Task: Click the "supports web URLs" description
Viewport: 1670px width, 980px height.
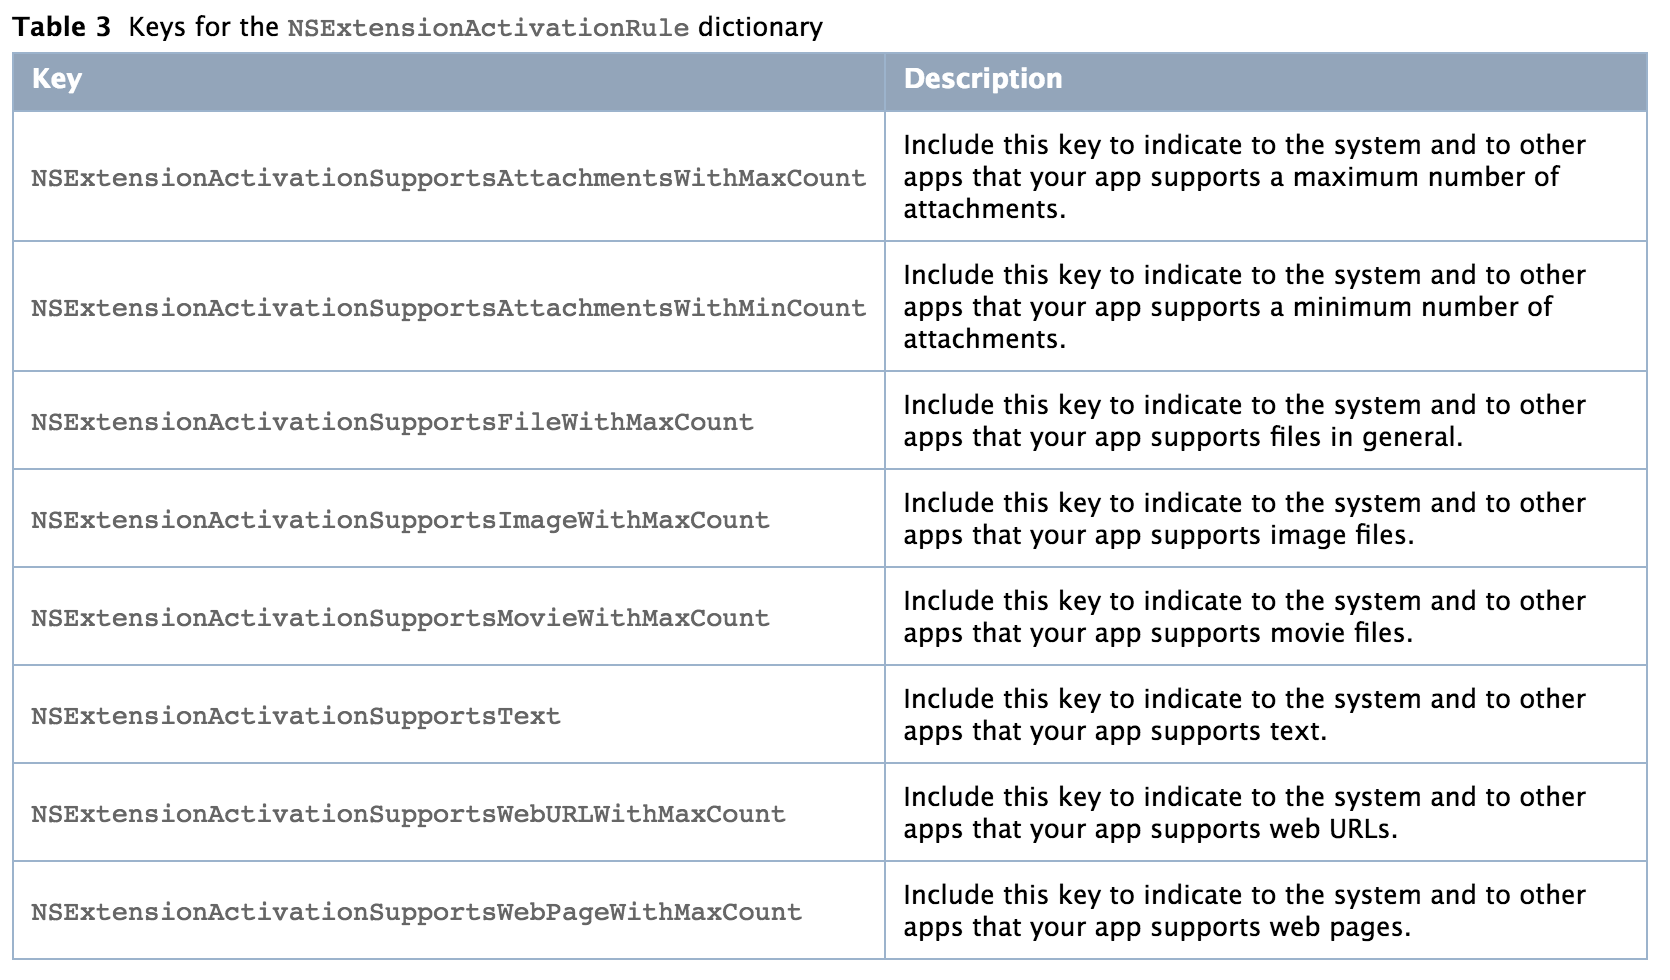Action: (x=1244, y=813)
